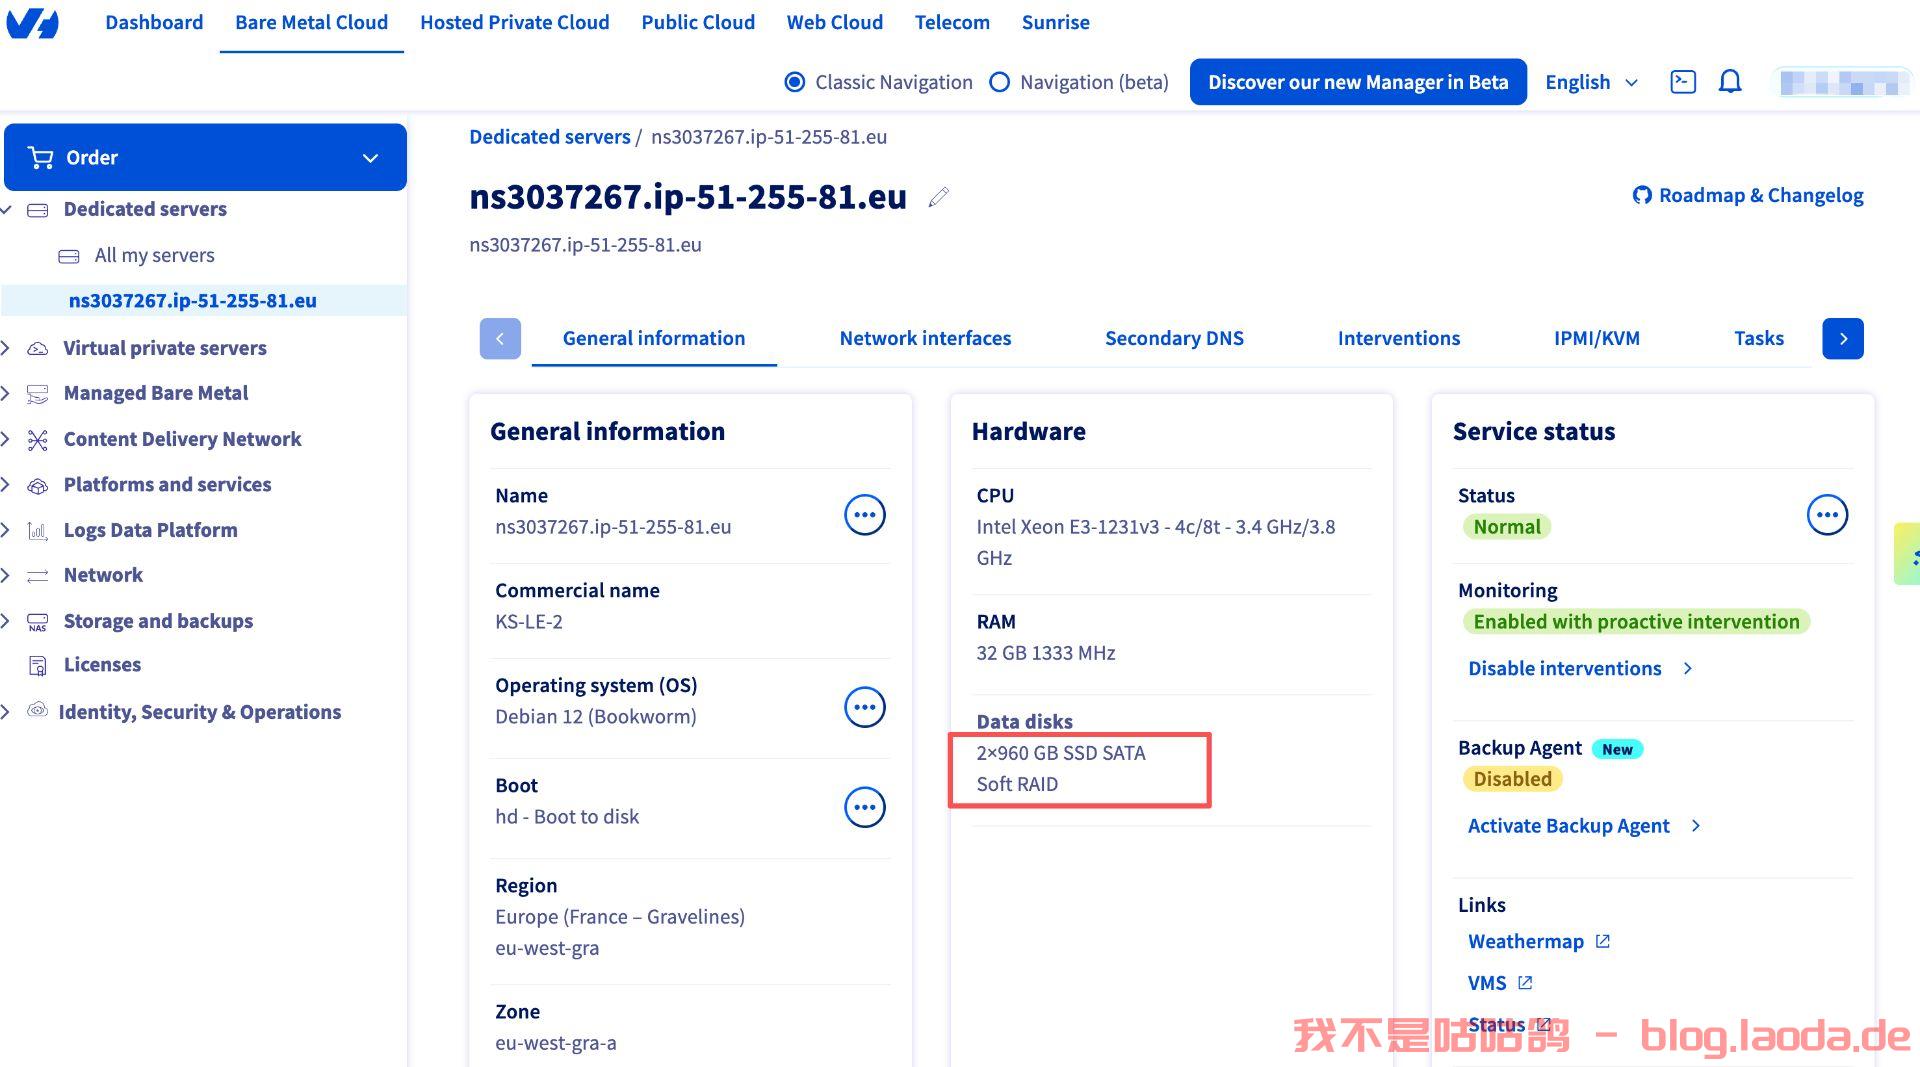Click the Order shopping cart icon
The image size is (1920, 1067).
click(41, 157)
